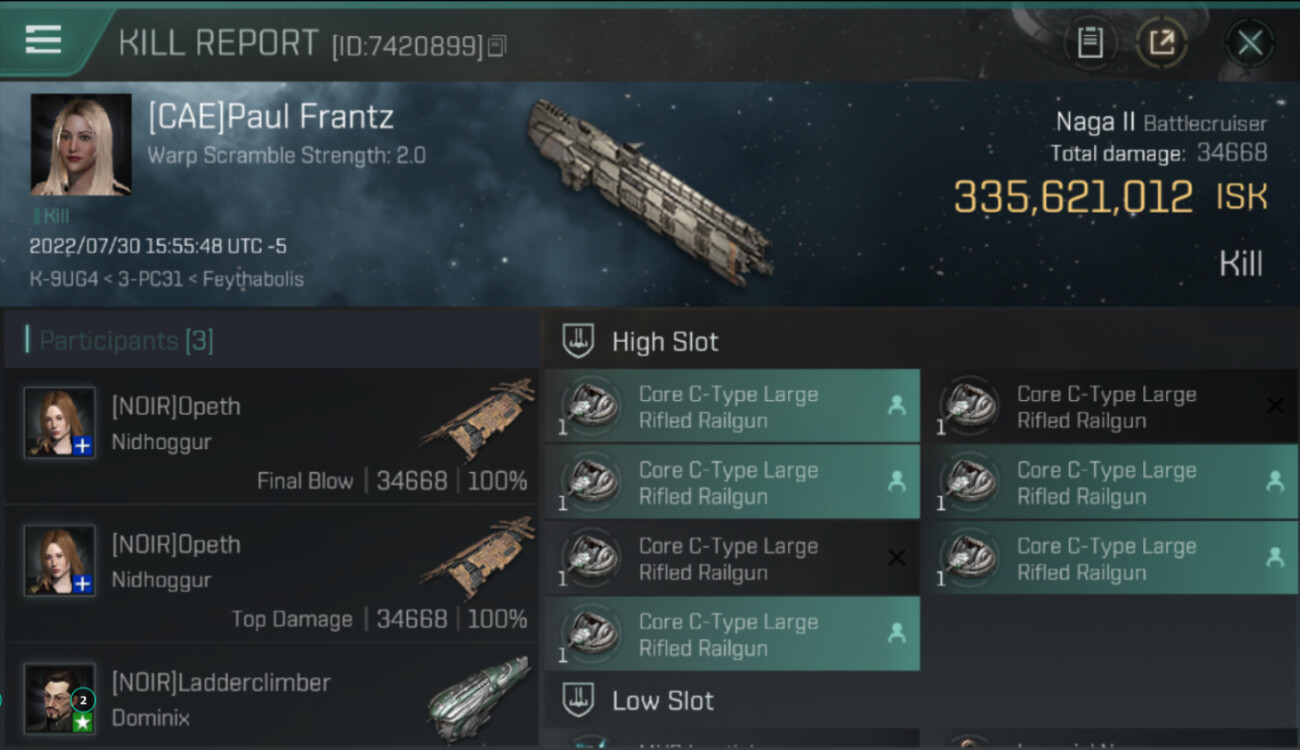
Task: Copy the kill report ID
Action: [497, 46]
